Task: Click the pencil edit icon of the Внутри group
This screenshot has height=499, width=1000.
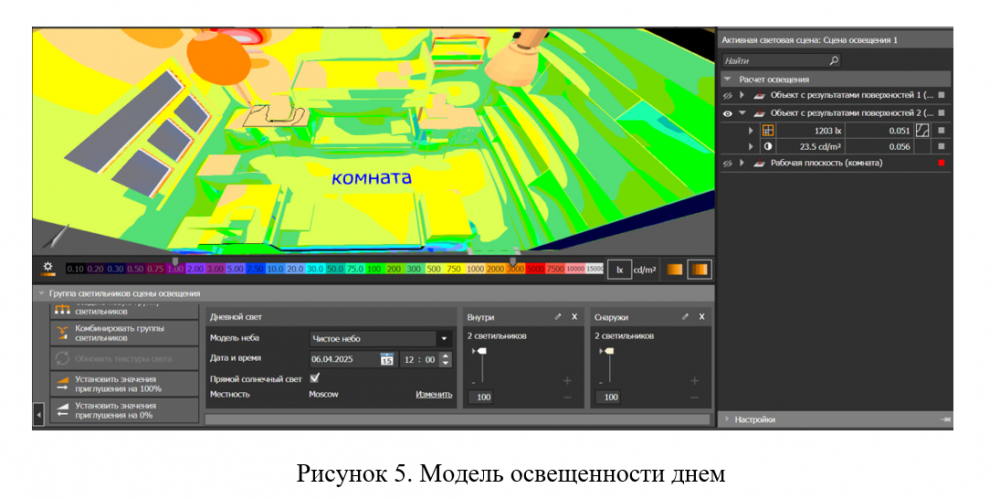Action: point(558,317)
